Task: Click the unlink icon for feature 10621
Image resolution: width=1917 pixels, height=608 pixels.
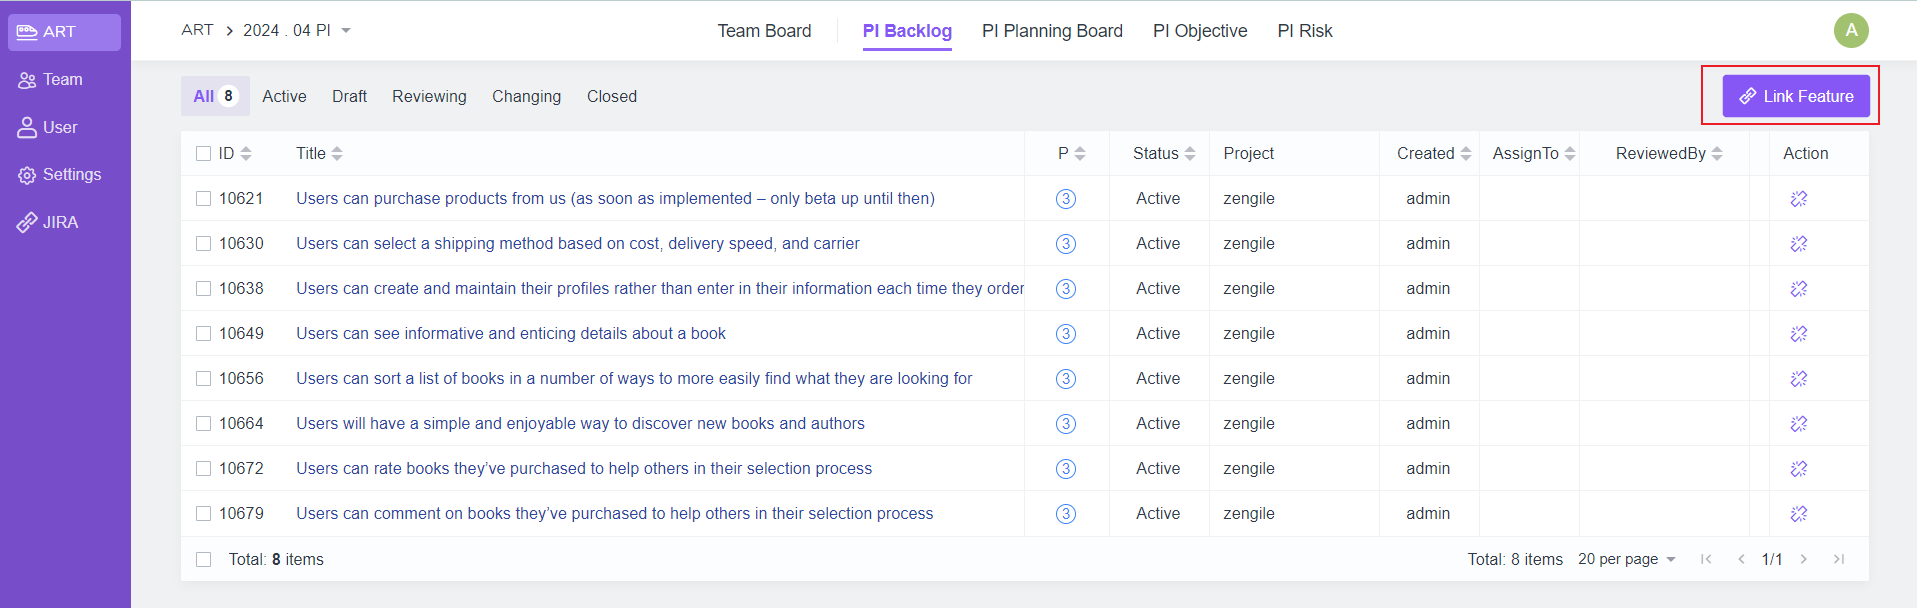Action: [x=1798, y=199]
